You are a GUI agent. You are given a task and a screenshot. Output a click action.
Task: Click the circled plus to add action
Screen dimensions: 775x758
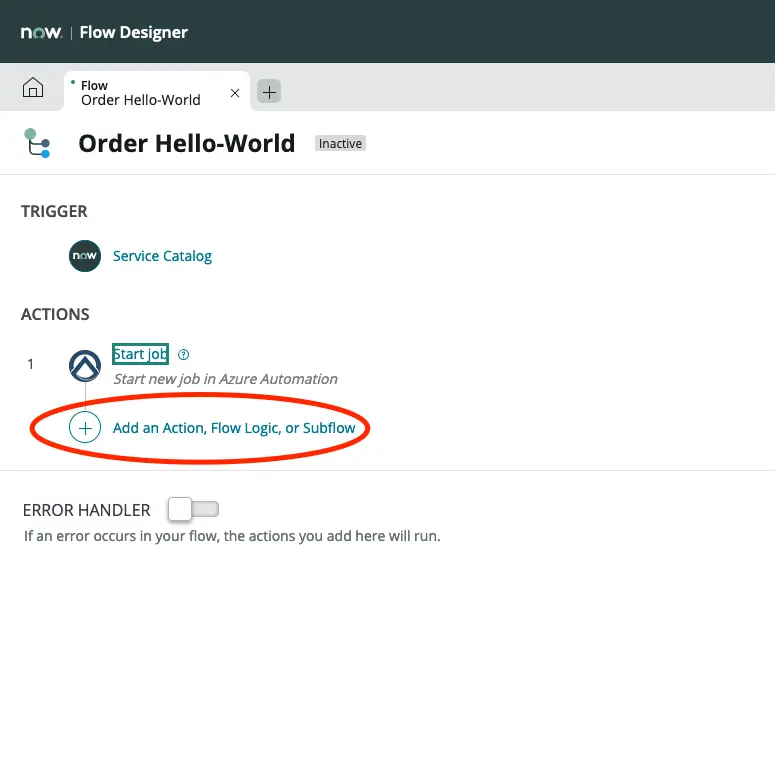click(x=85, y=428)
